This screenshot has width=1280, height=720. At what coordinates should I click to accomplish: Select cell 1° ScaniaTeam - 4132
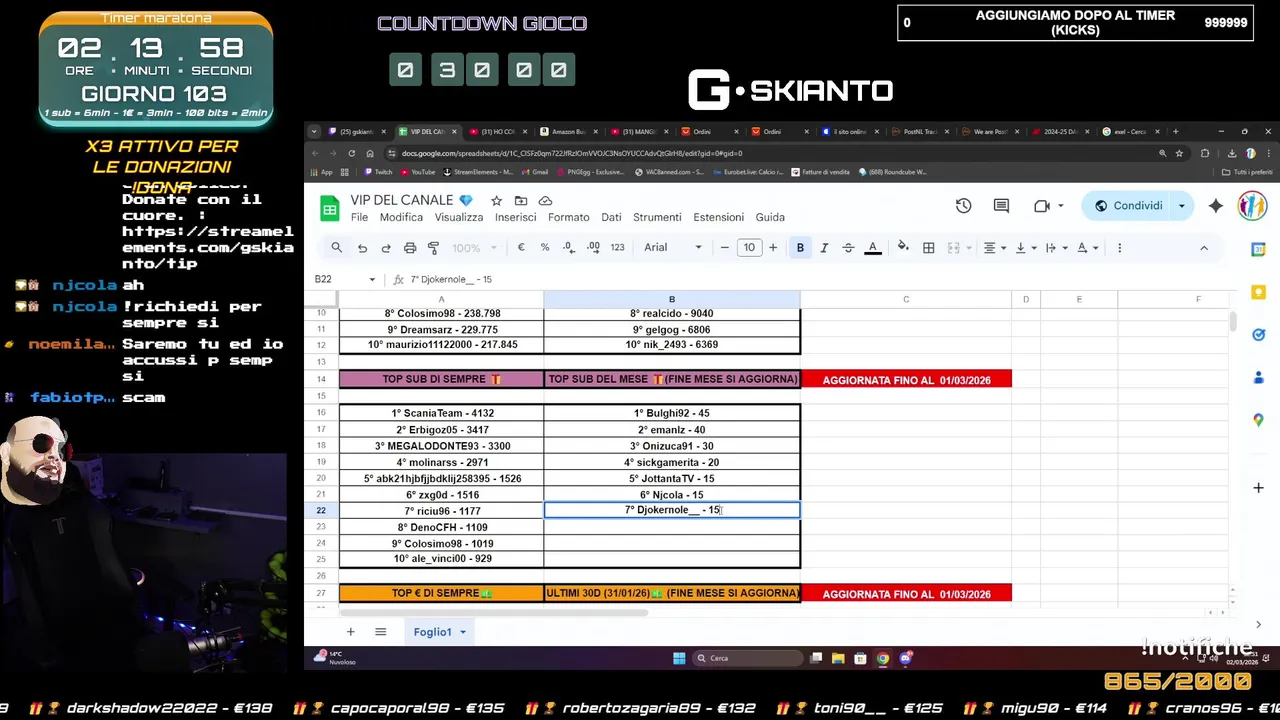coord(441,413)
